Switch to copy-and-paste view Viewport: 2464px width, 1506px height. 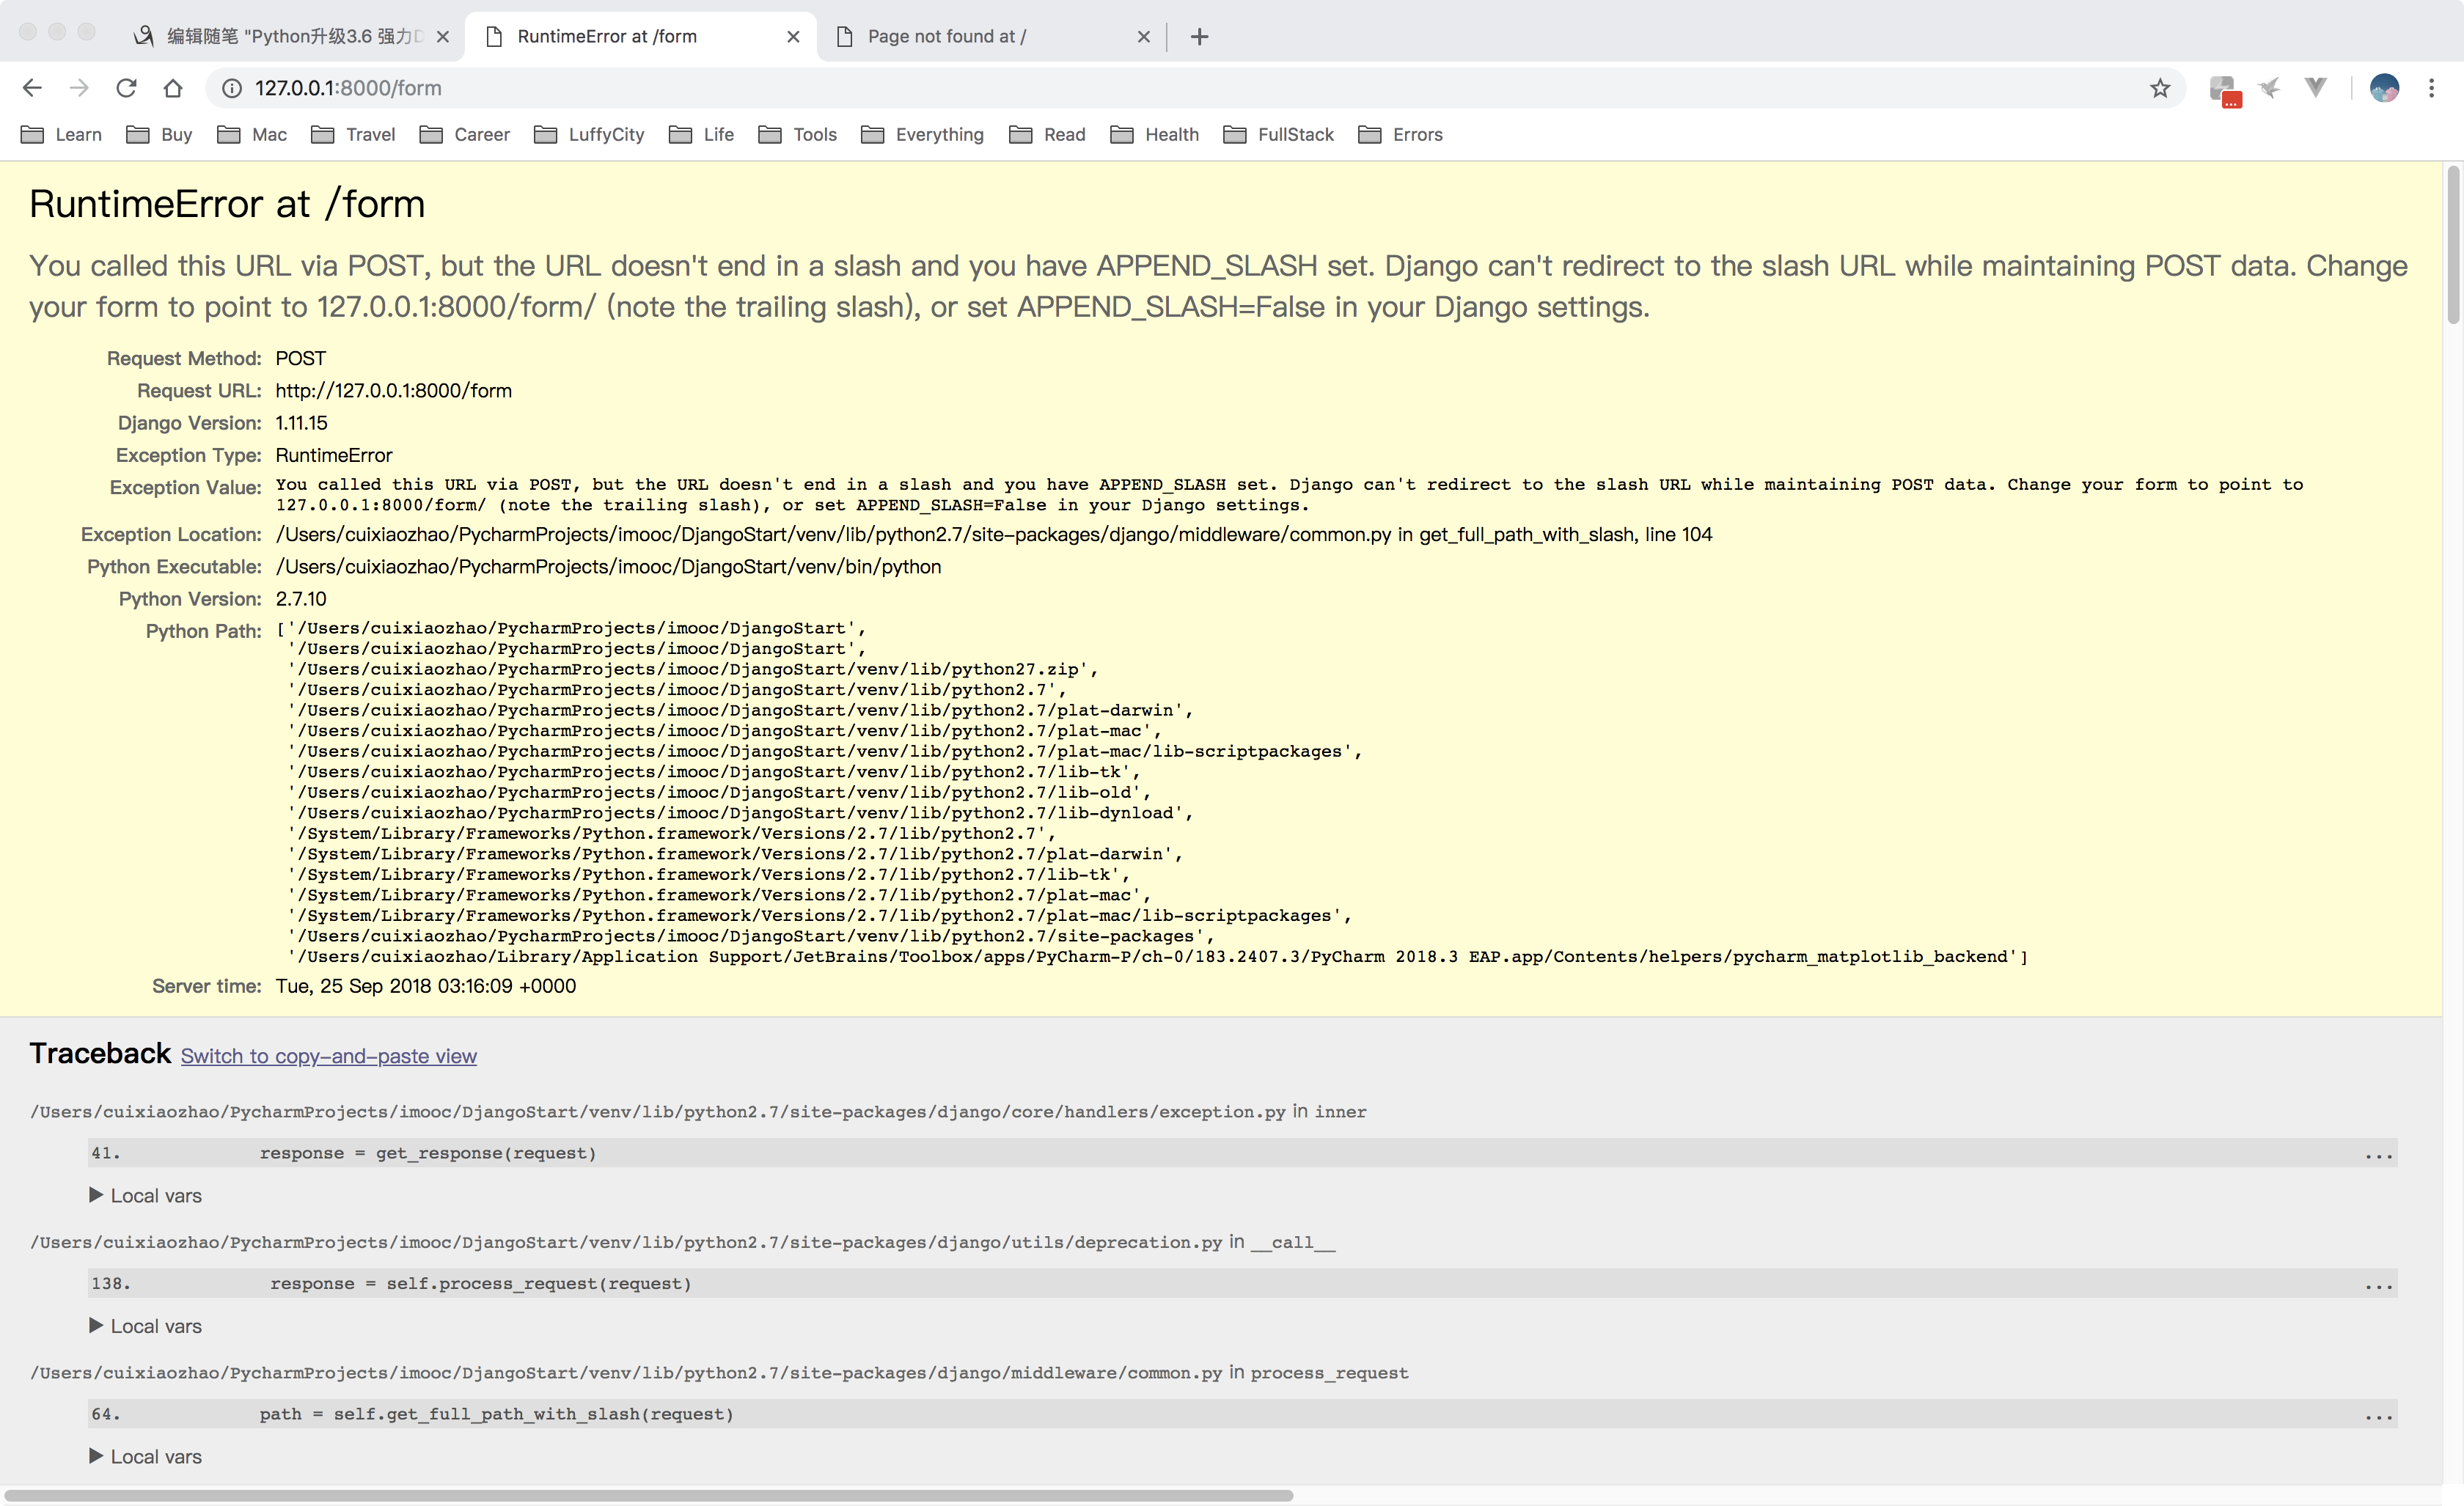tap(328, 1056)
